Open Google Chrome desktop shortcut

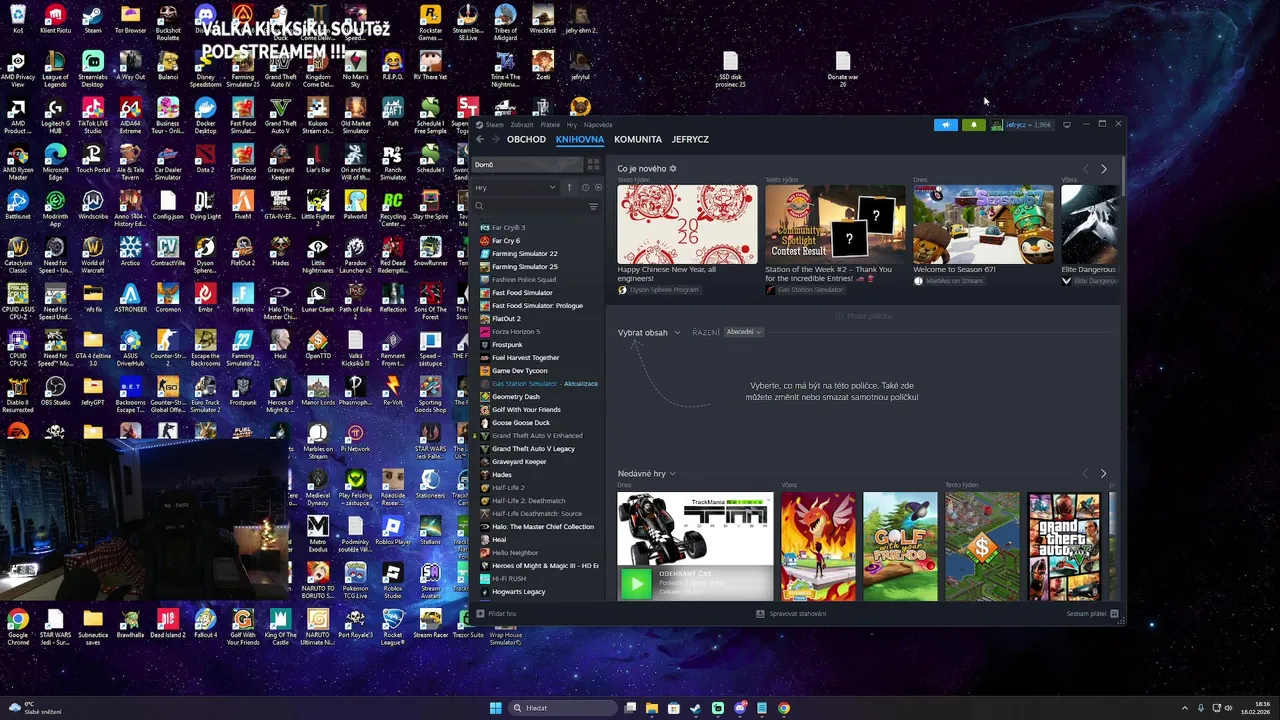(18, 626)
